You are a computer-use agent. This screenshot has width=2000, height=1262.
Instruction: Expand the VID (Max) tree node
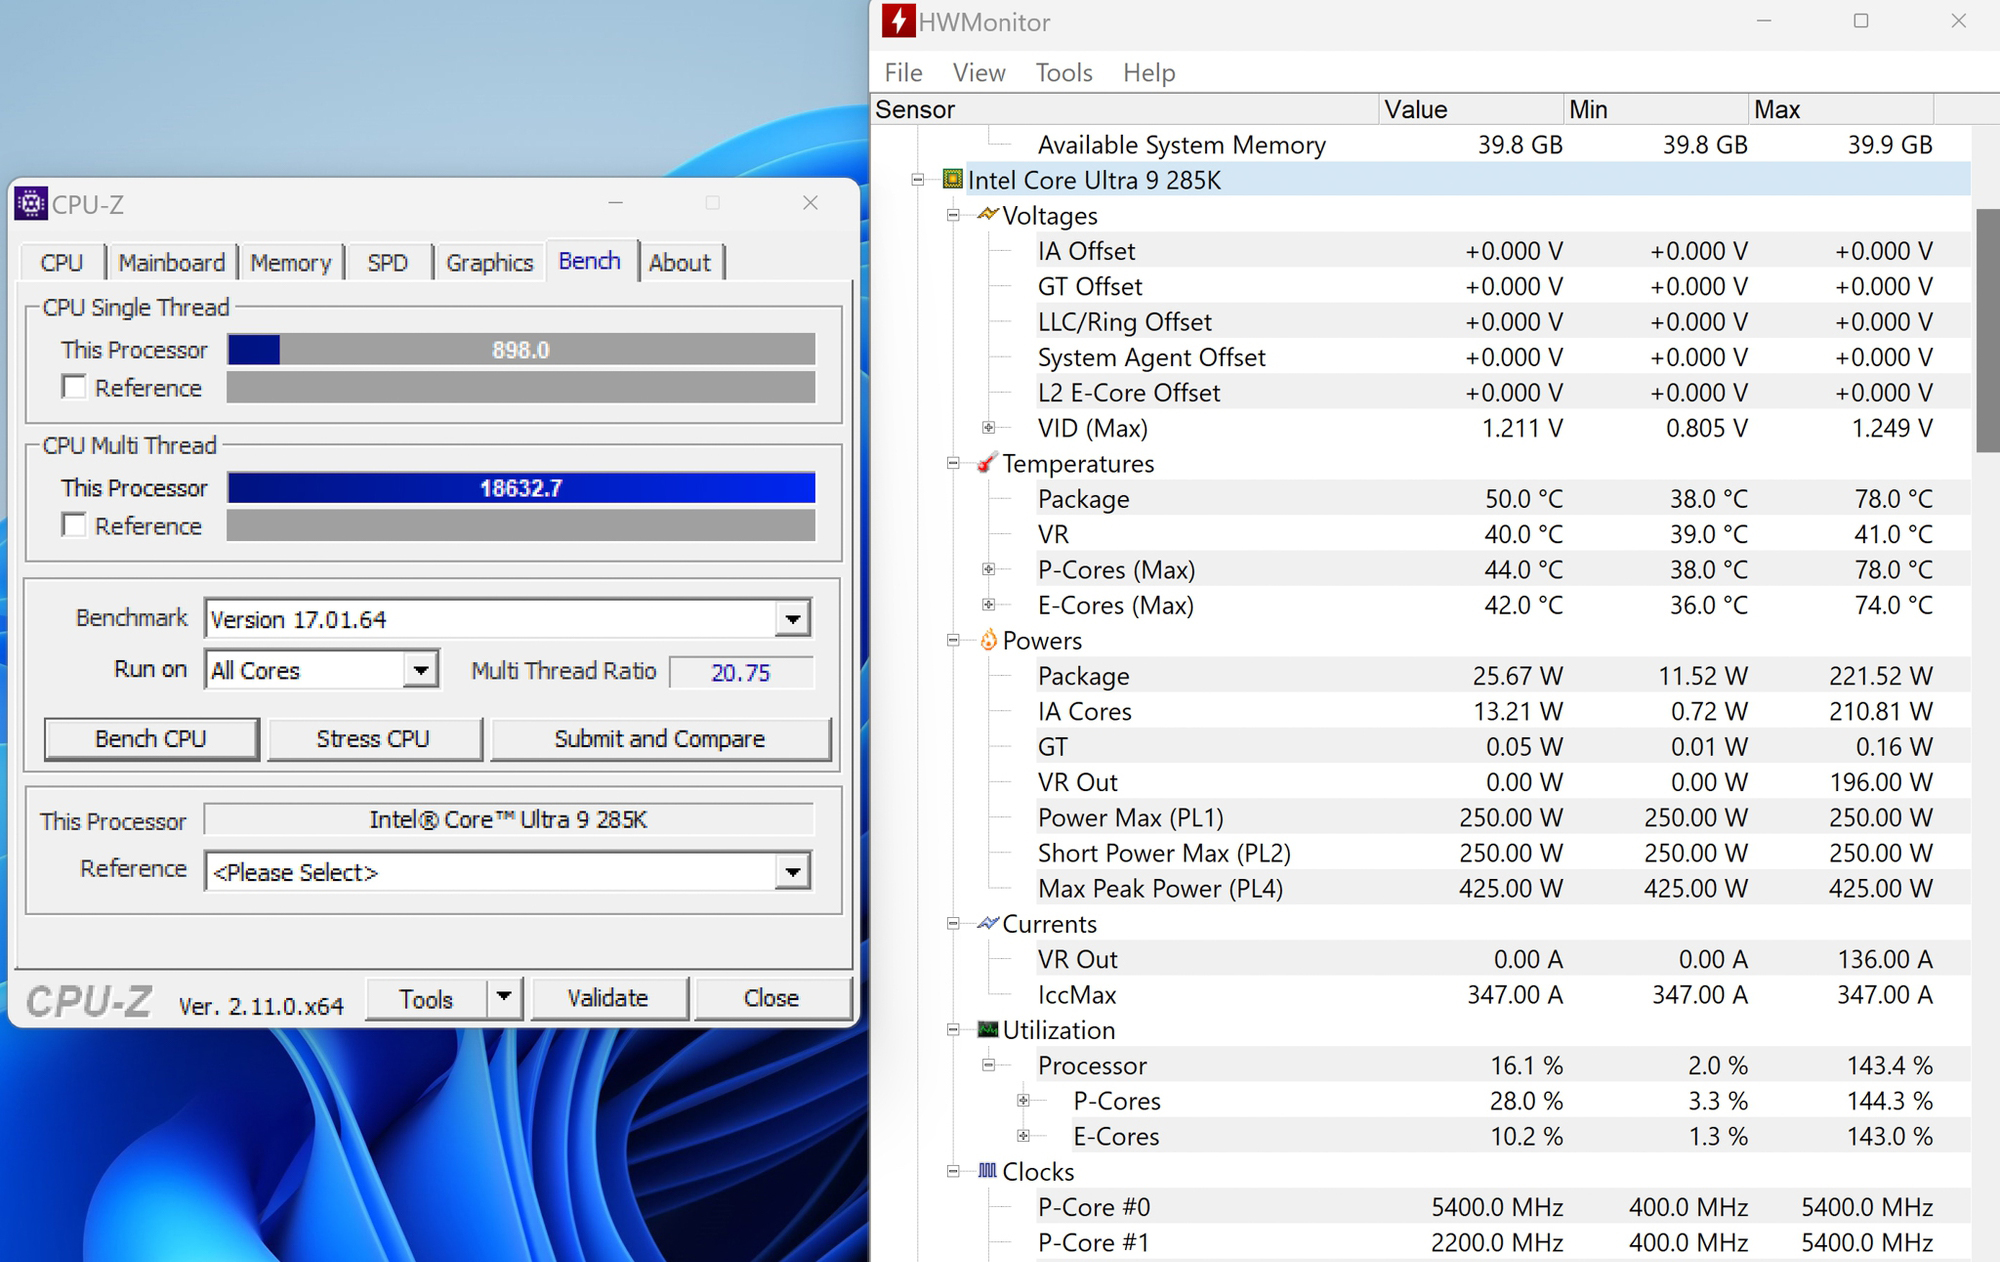988,428
